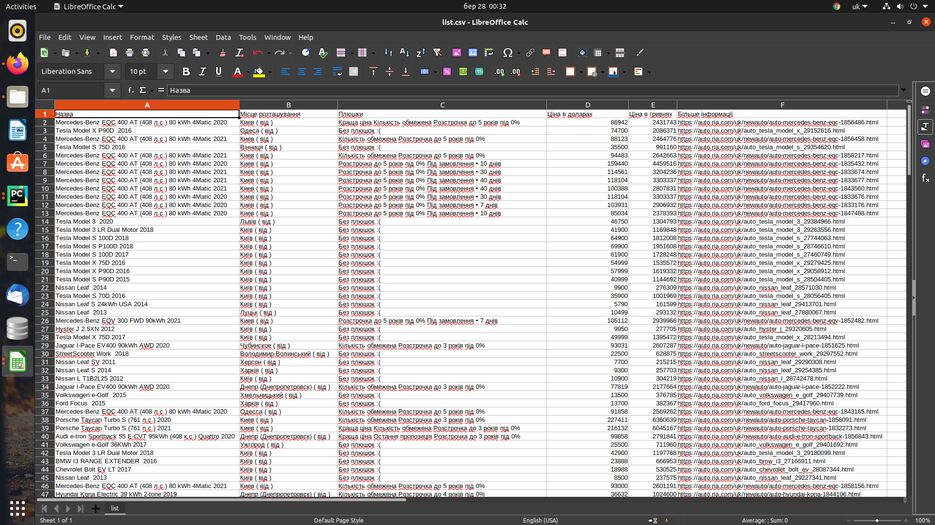Toggle Align Left
The width and height of the screenshot is (935, 525).
click(285, 72)
